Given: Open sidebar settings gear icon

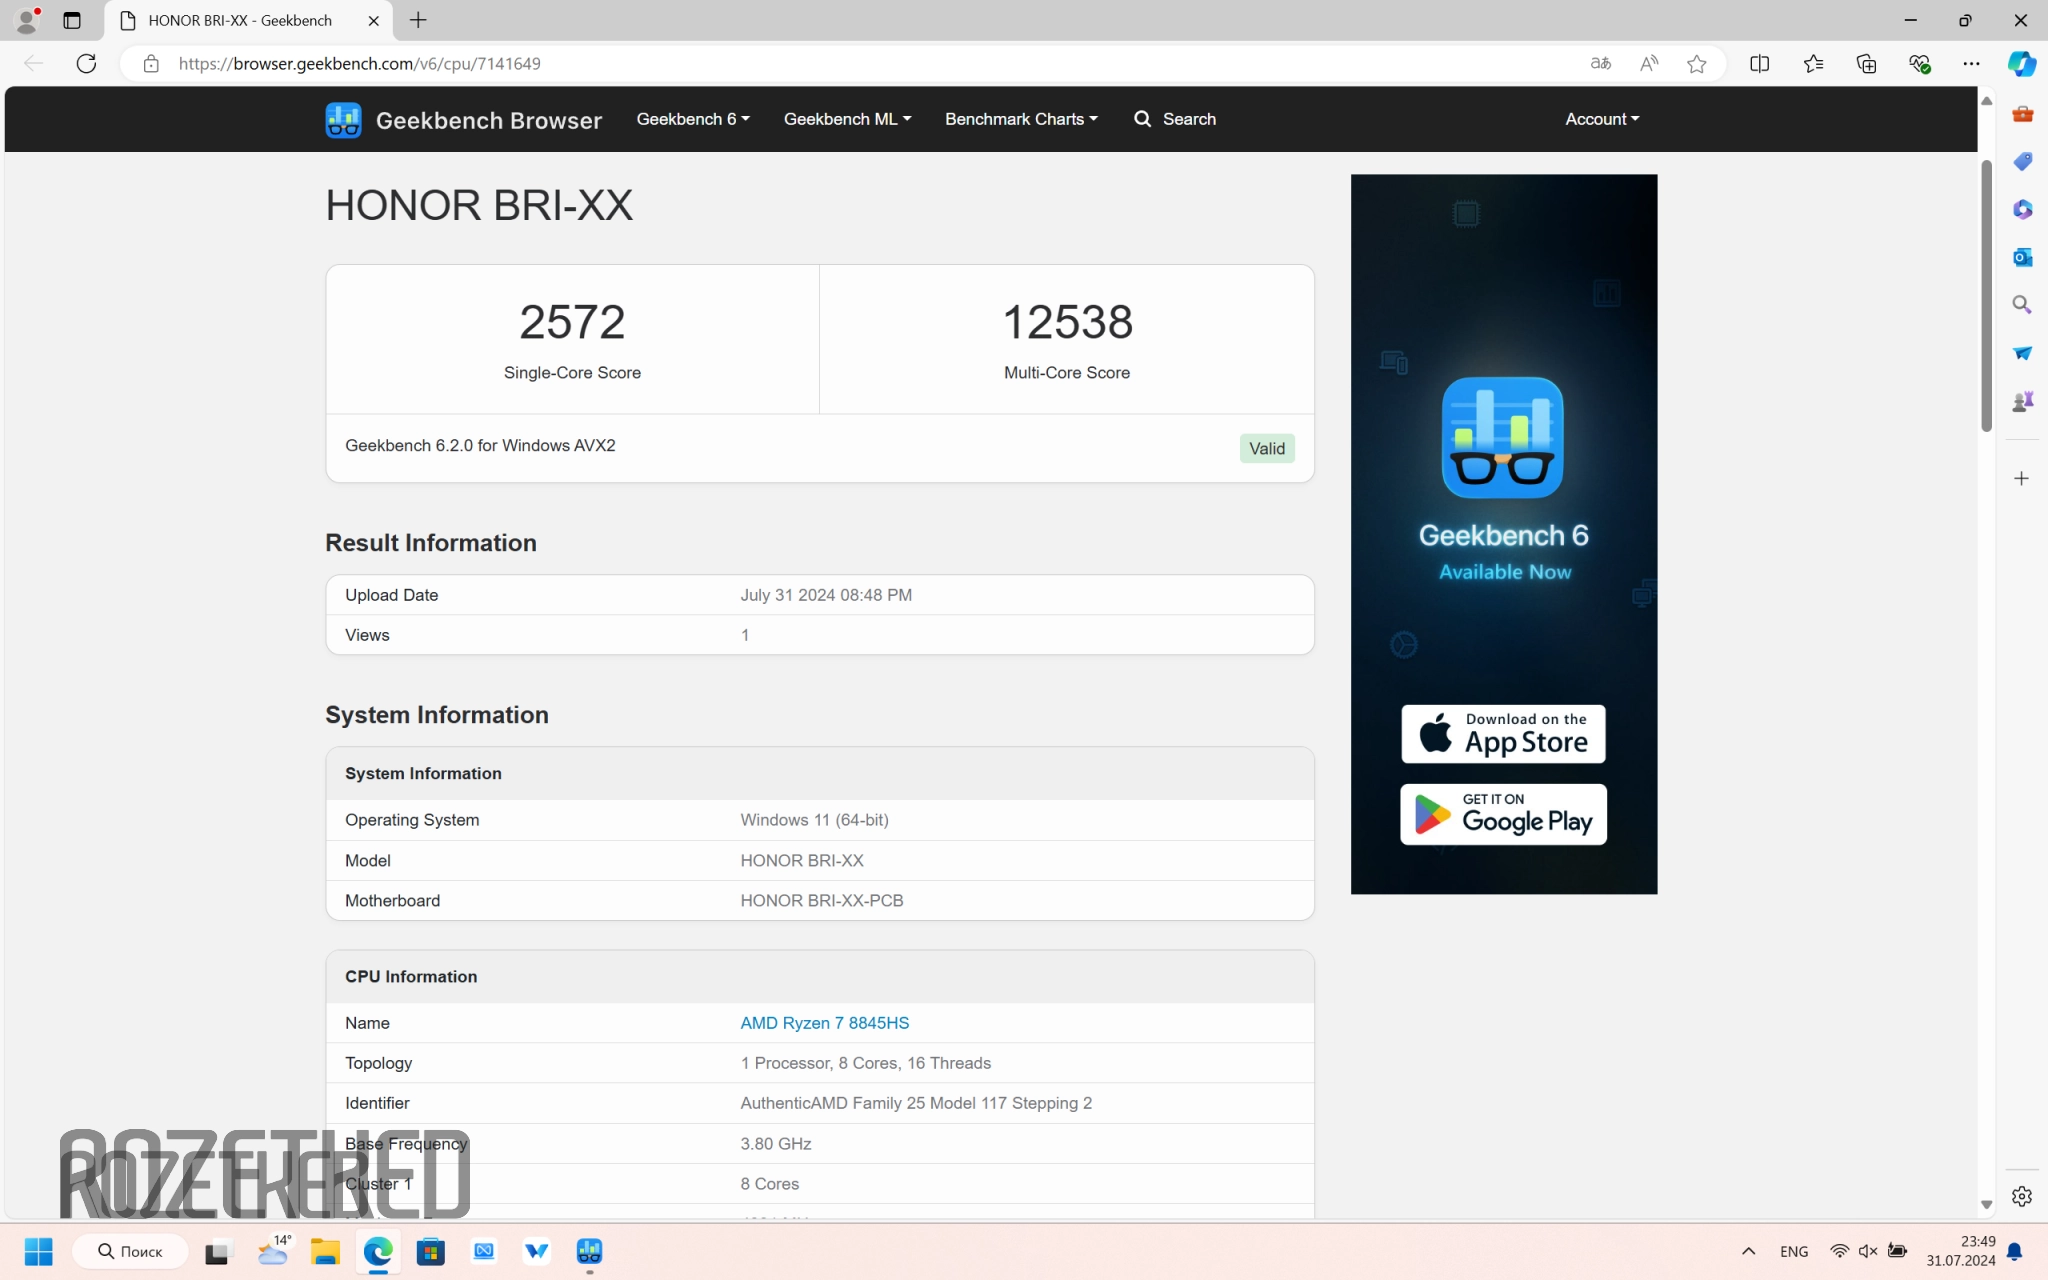Looking at the screenshot, I should tap(2021, 1196).
